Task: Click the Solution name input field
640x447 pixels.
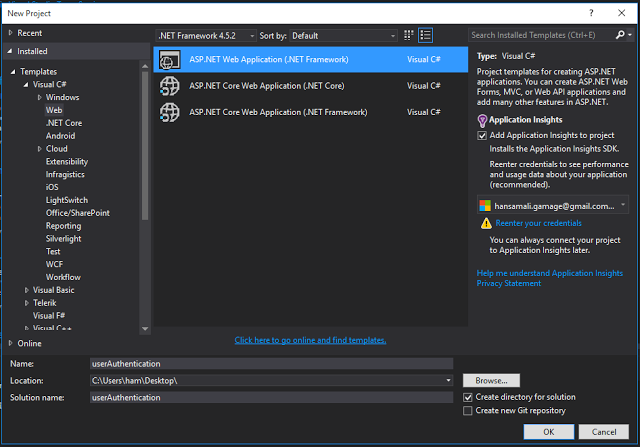Action: click(271, 398)
